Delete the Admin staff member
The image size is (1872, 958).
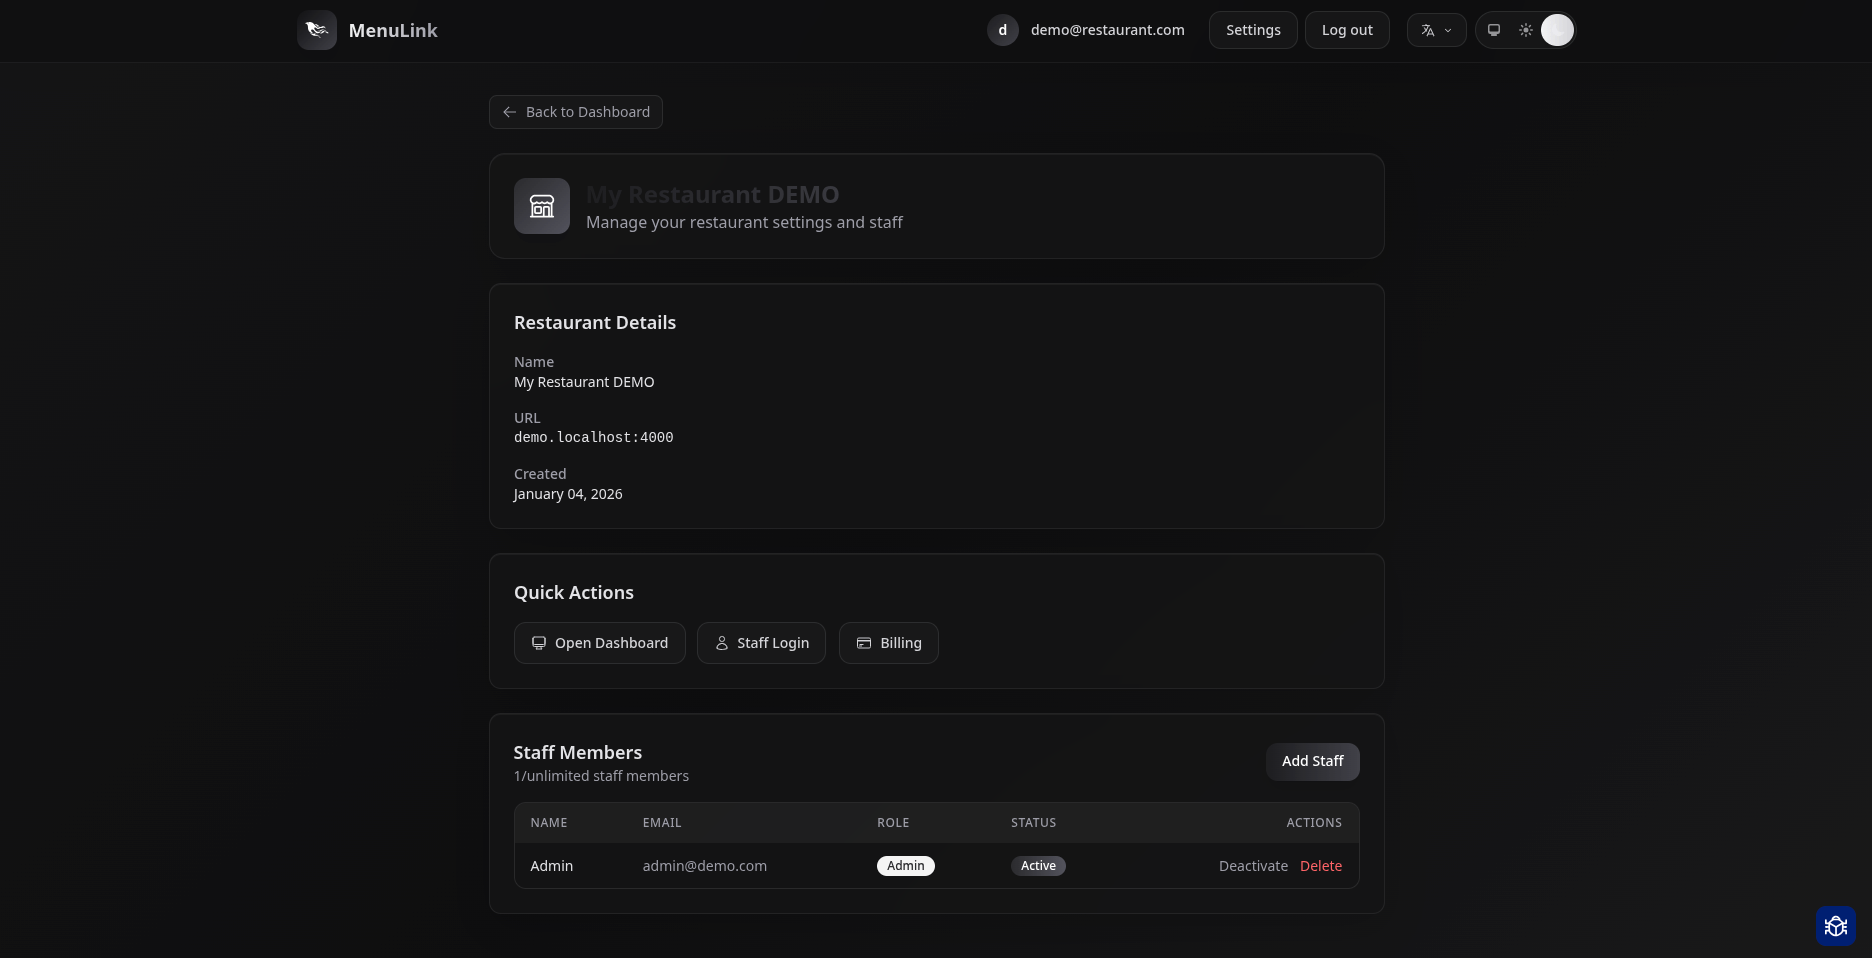point(1321,866)
